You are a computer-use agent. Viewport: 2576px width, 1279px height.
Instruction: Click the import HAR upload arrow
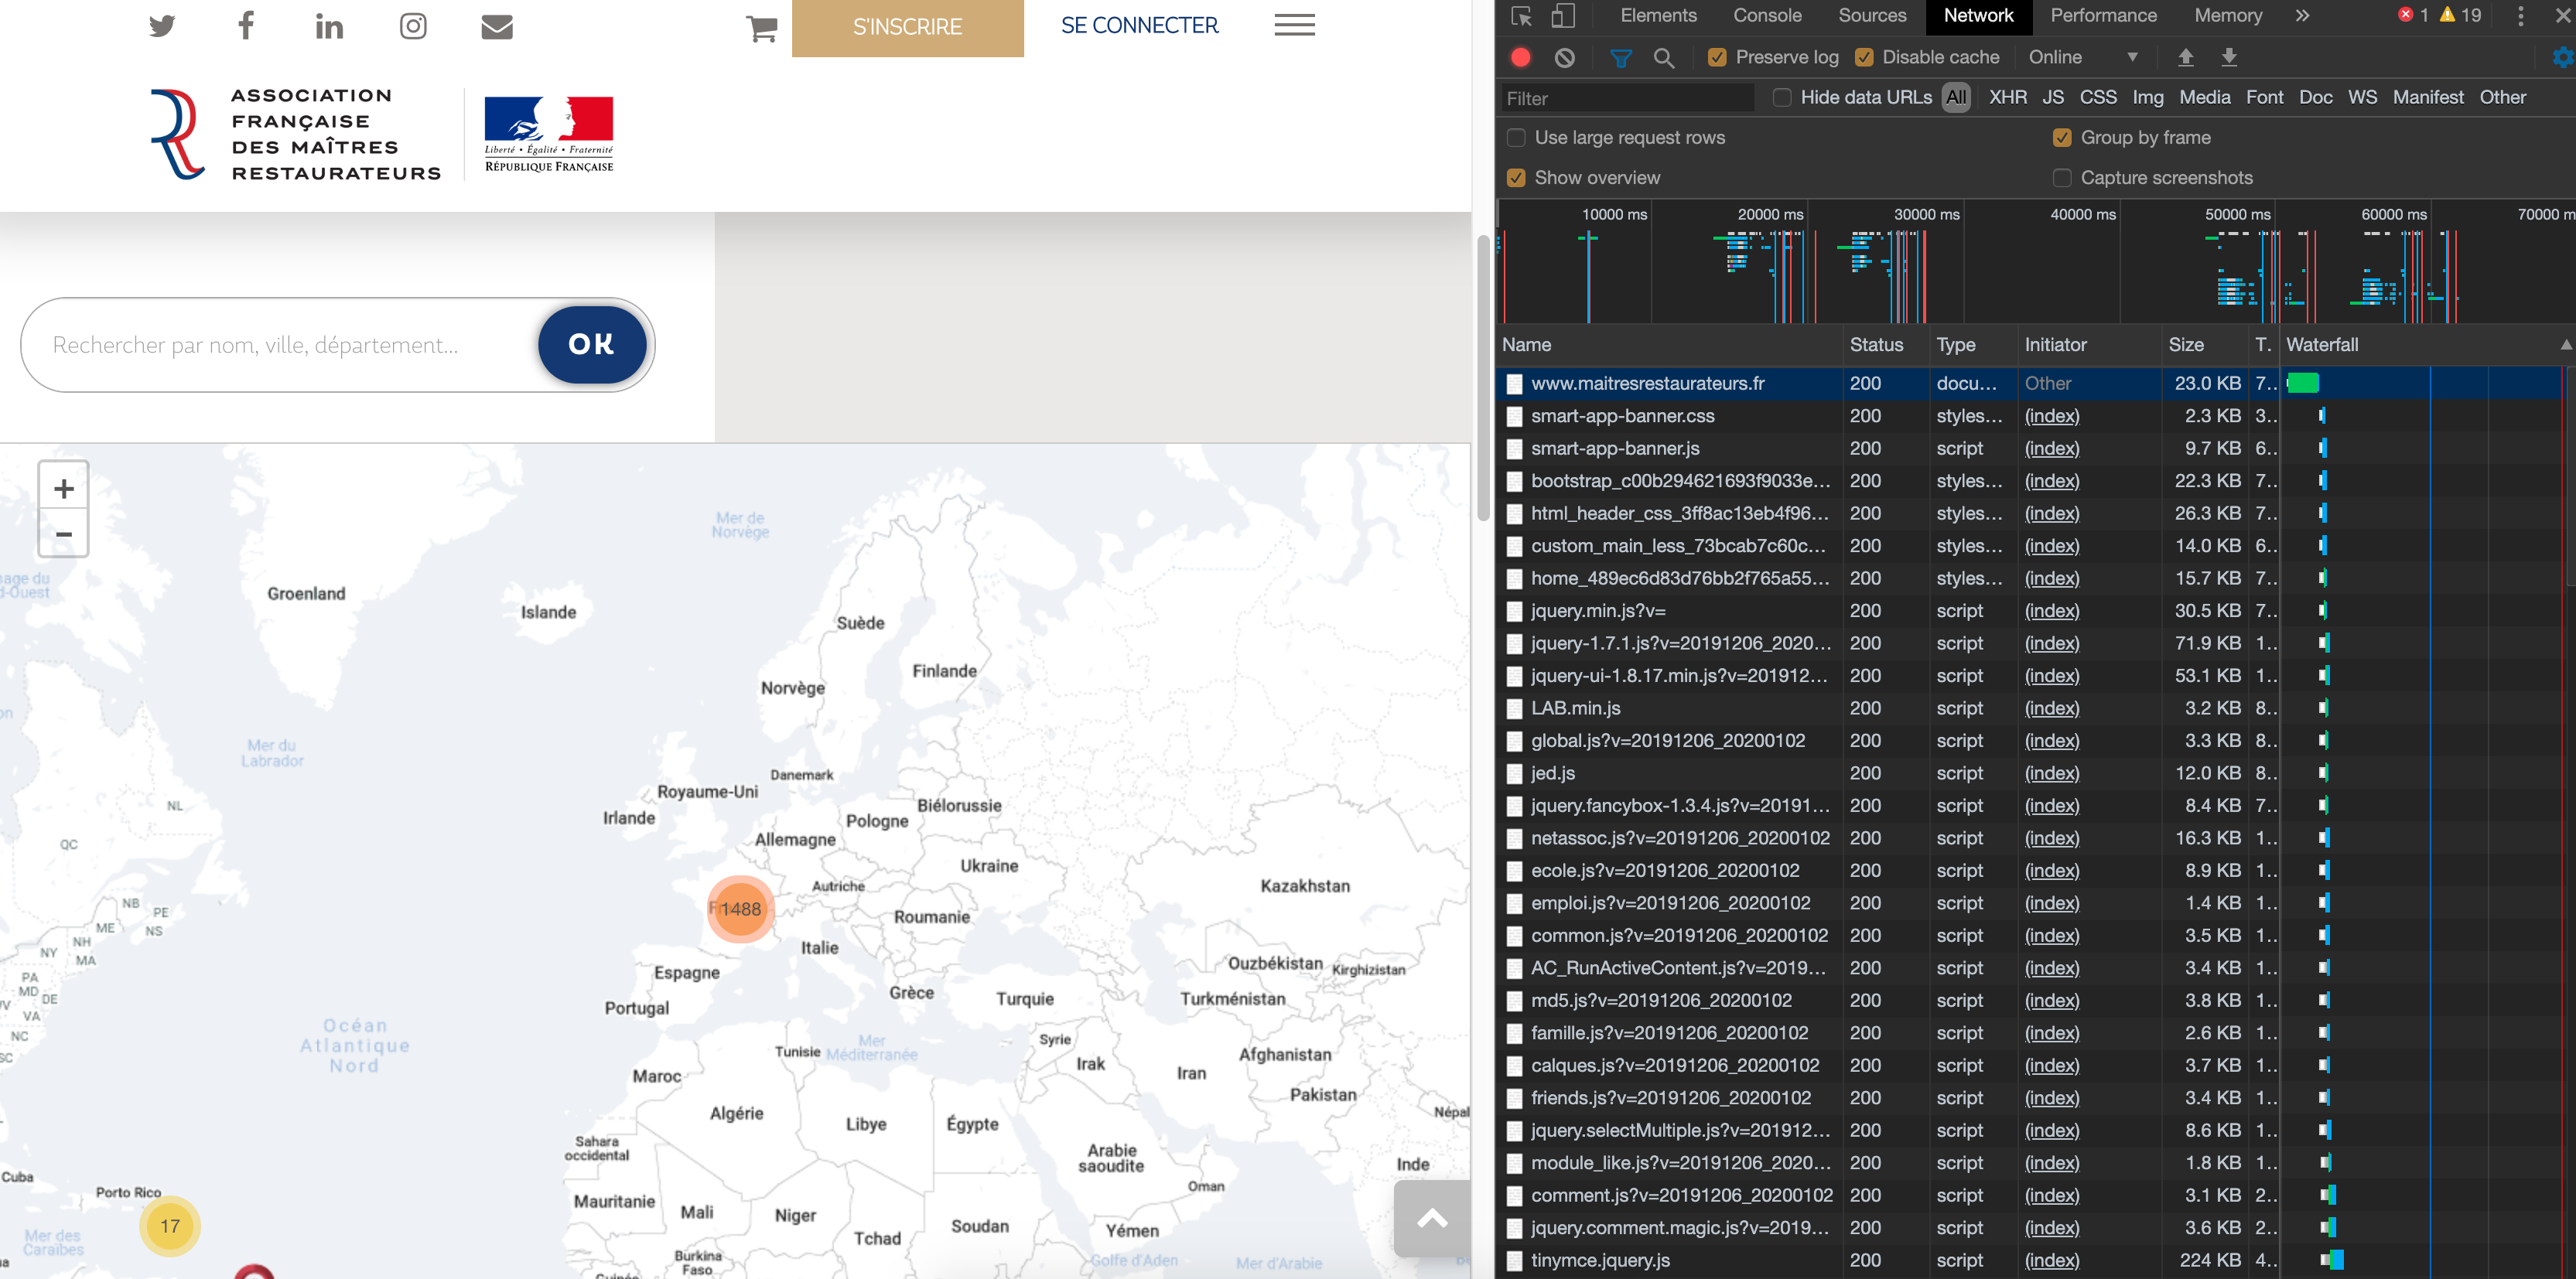2185,57
